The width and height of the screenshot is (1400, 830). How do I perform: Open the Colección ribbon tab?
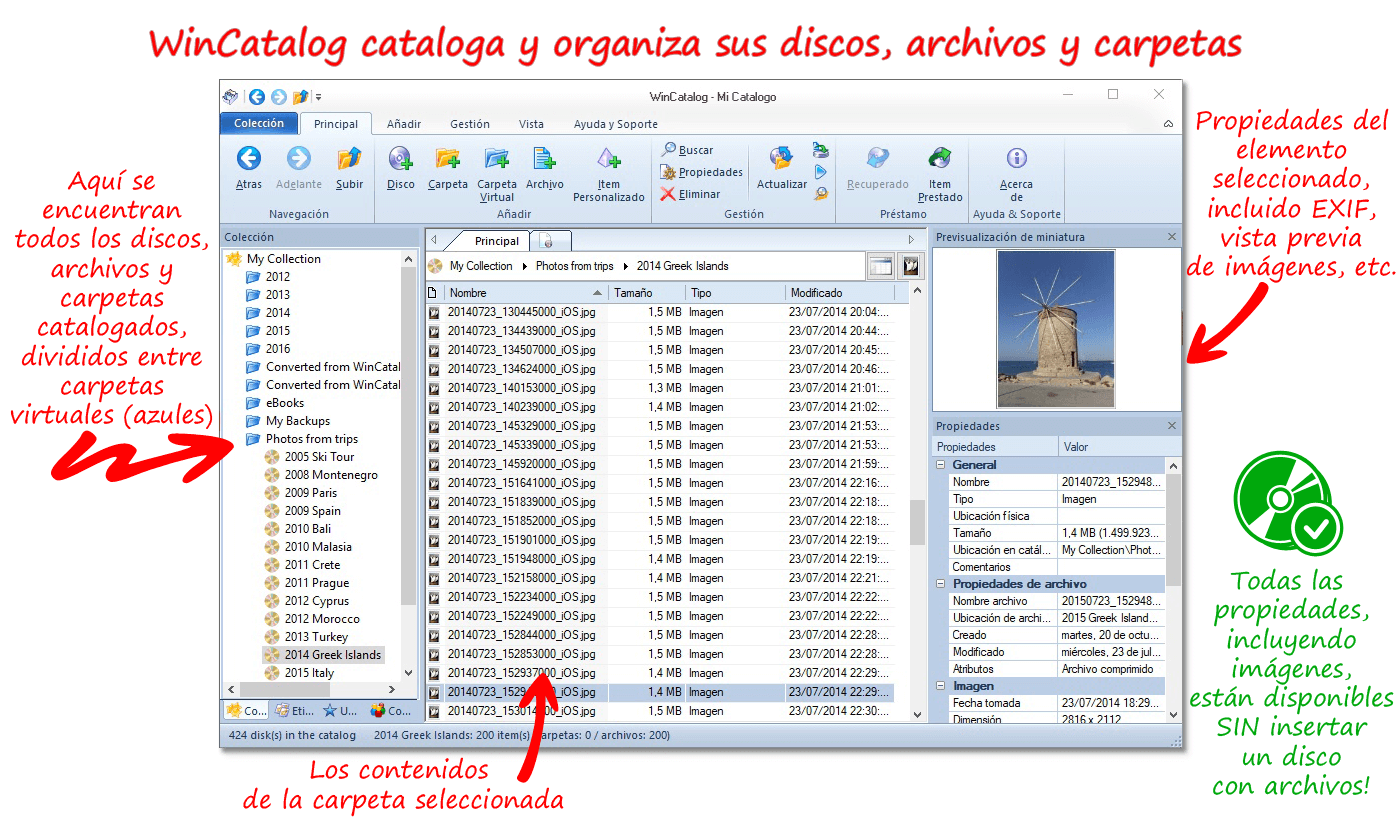pyautogui.click(x=259, y=123)
